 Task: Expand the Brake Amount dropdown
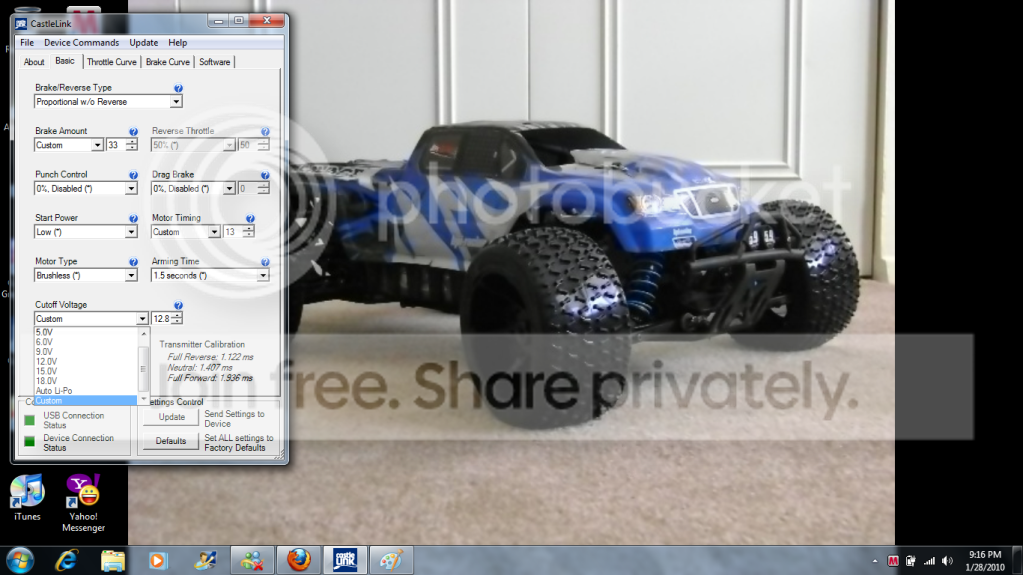pos(97,146)
